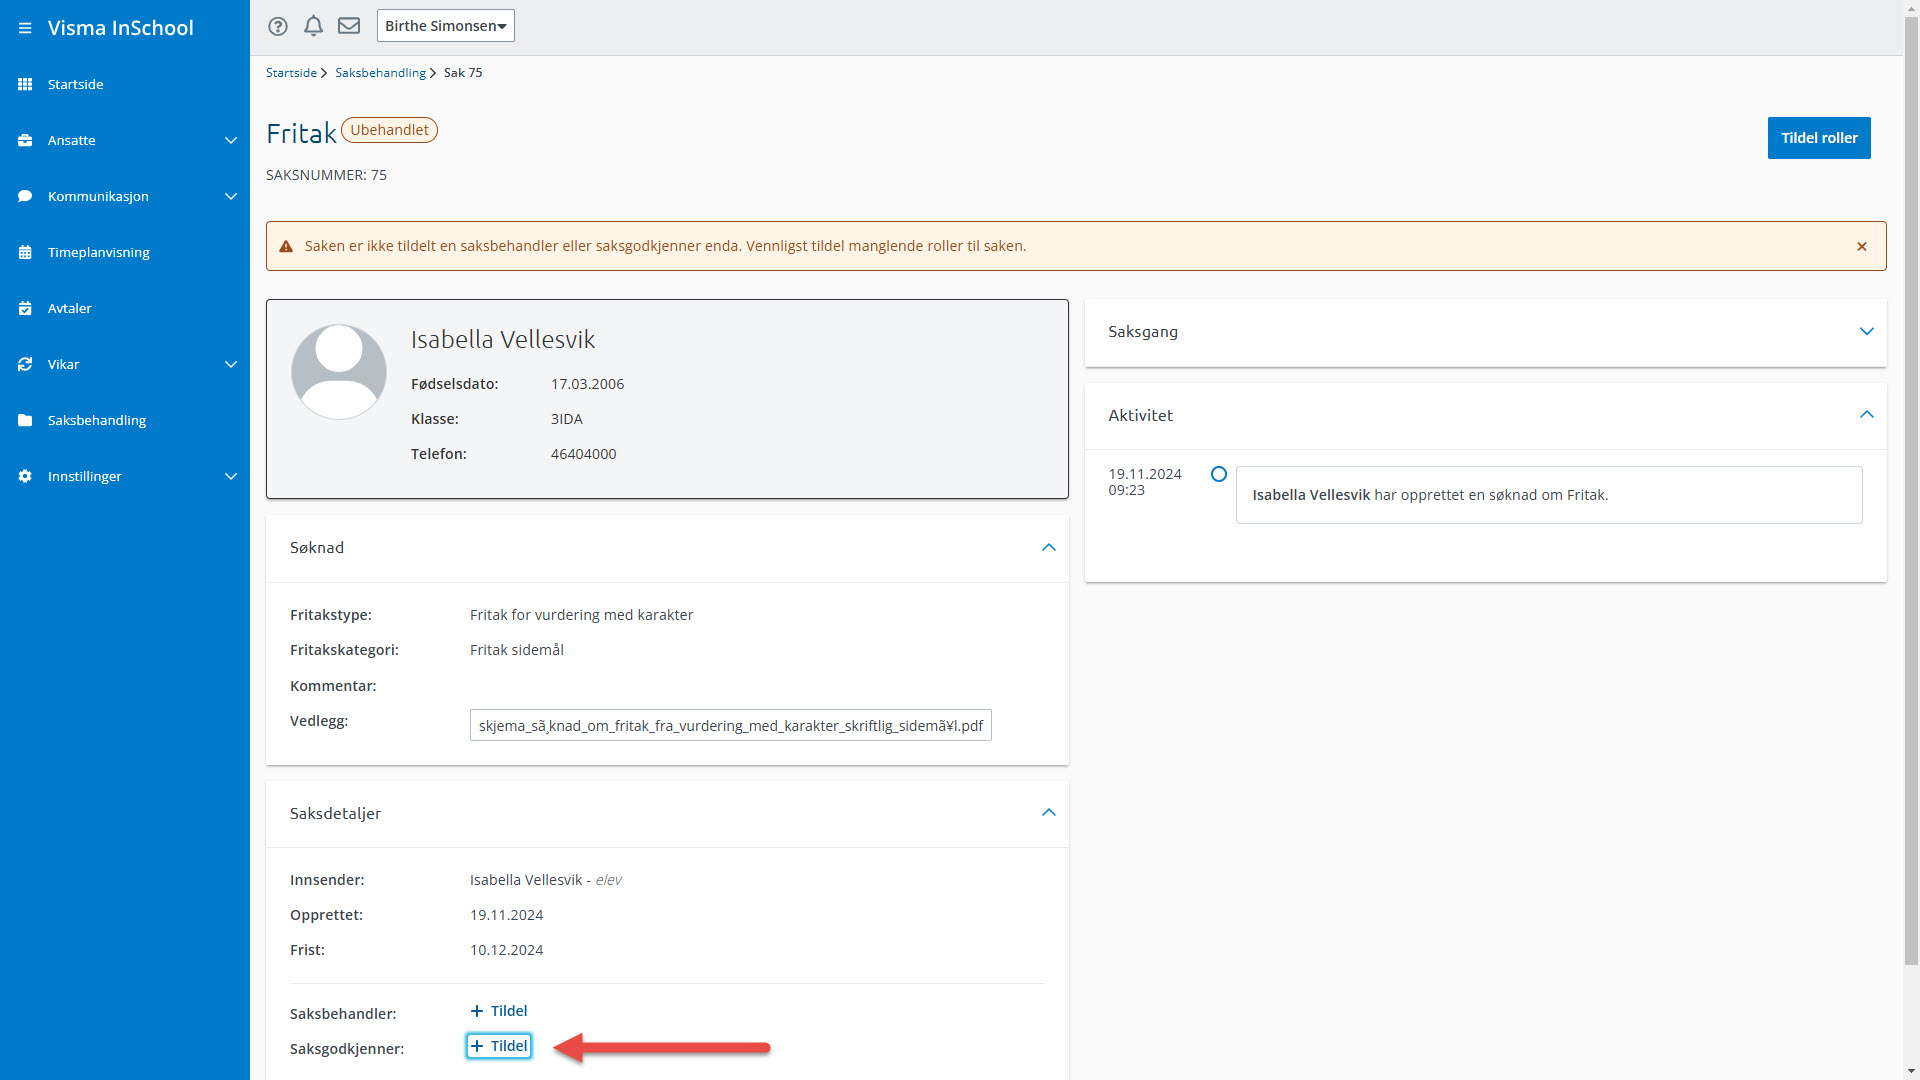Open notifications bell icon
This screenshot has height=1080, width=1920.
point(313,26)
